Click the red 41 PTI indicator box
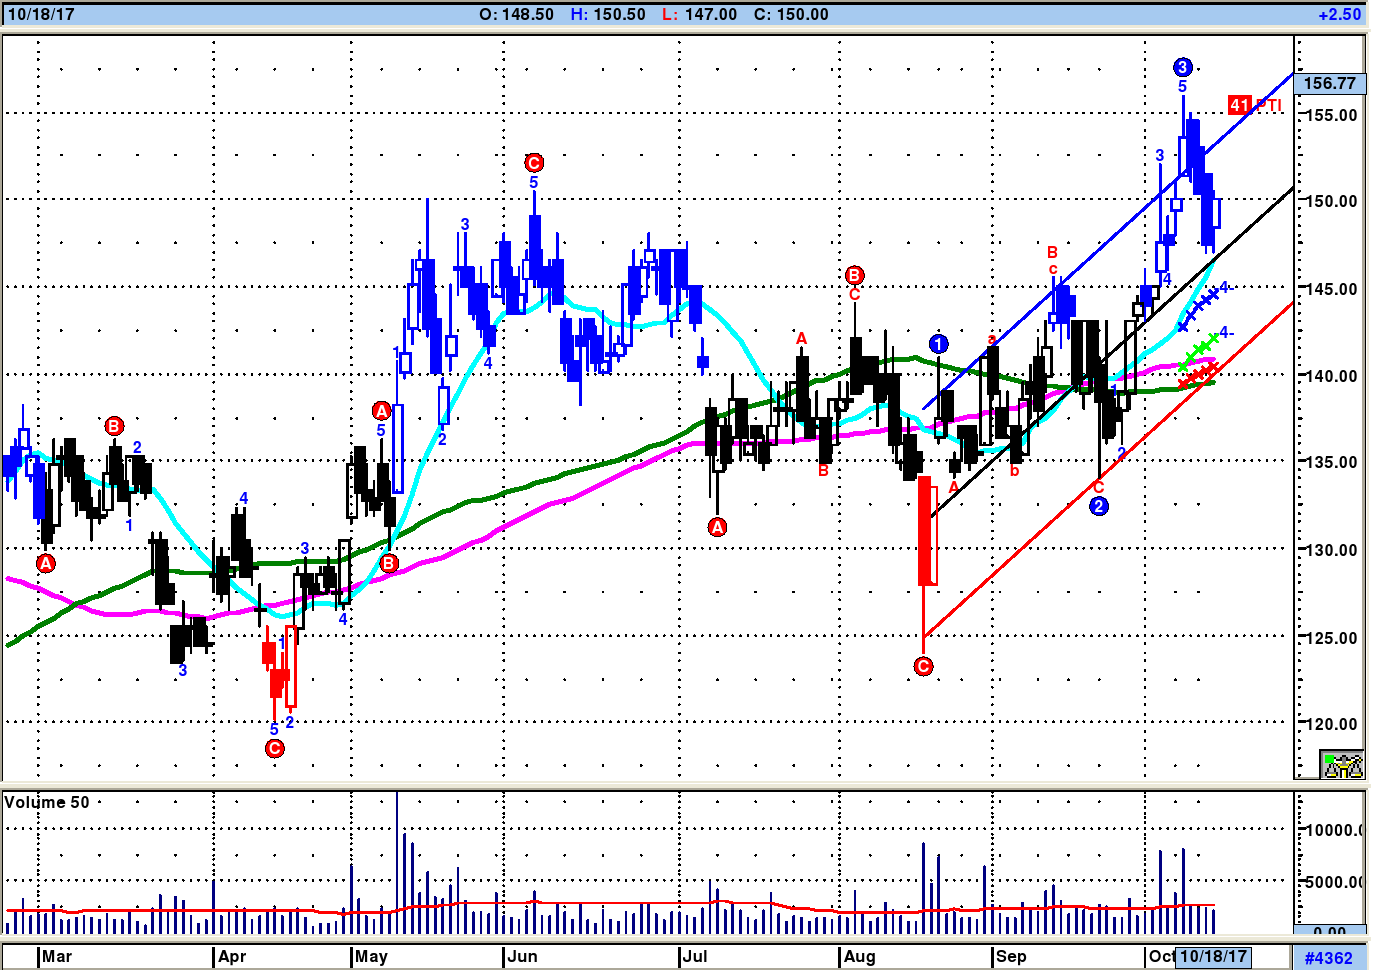The image size is (1400, 970). pyautogui.click(x=1239, y=105)
